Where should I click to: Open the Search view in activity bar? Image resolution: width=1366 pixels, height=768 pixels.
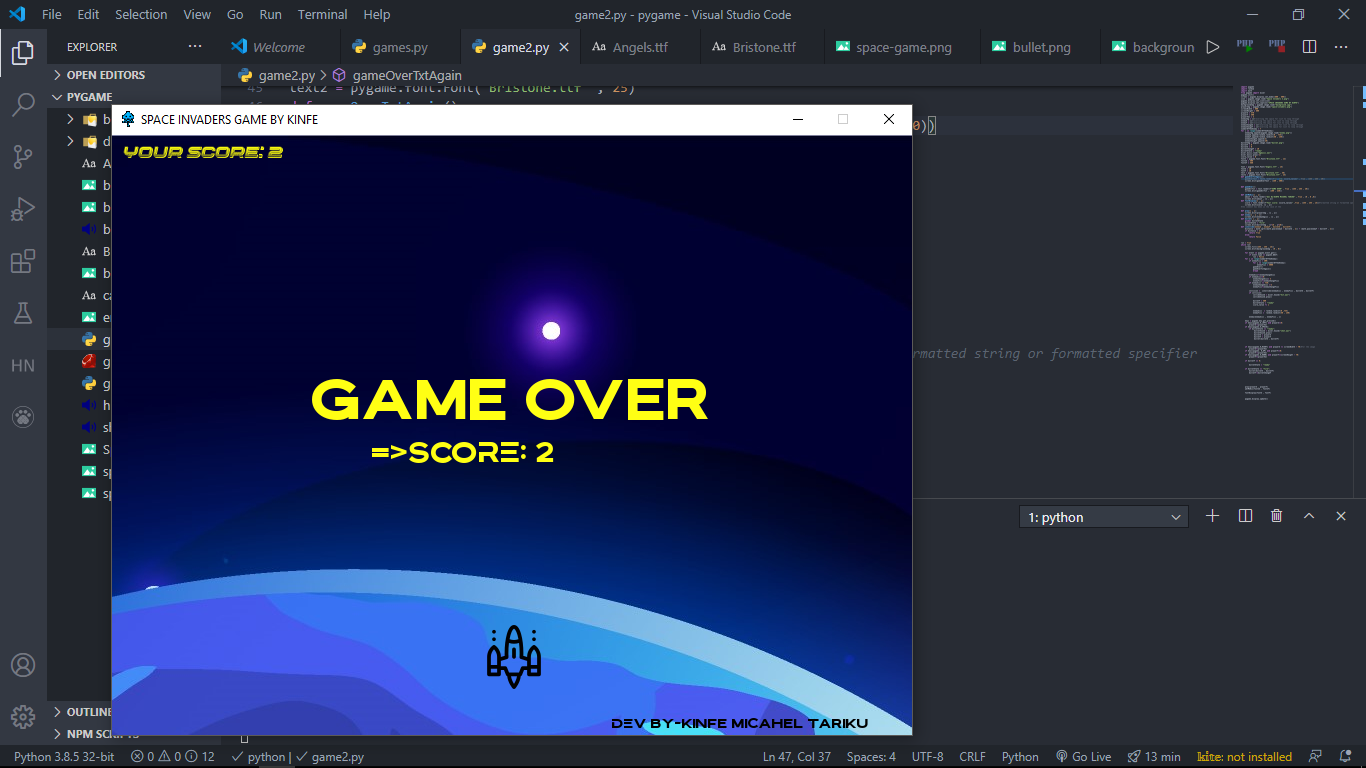click(23, 105)
